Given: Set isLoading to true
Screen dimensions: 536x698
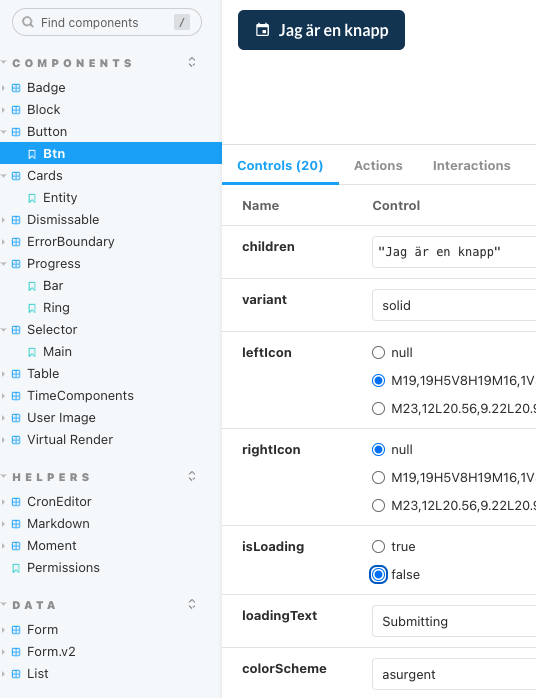Looking at the screenshot, I should (378, 547).
